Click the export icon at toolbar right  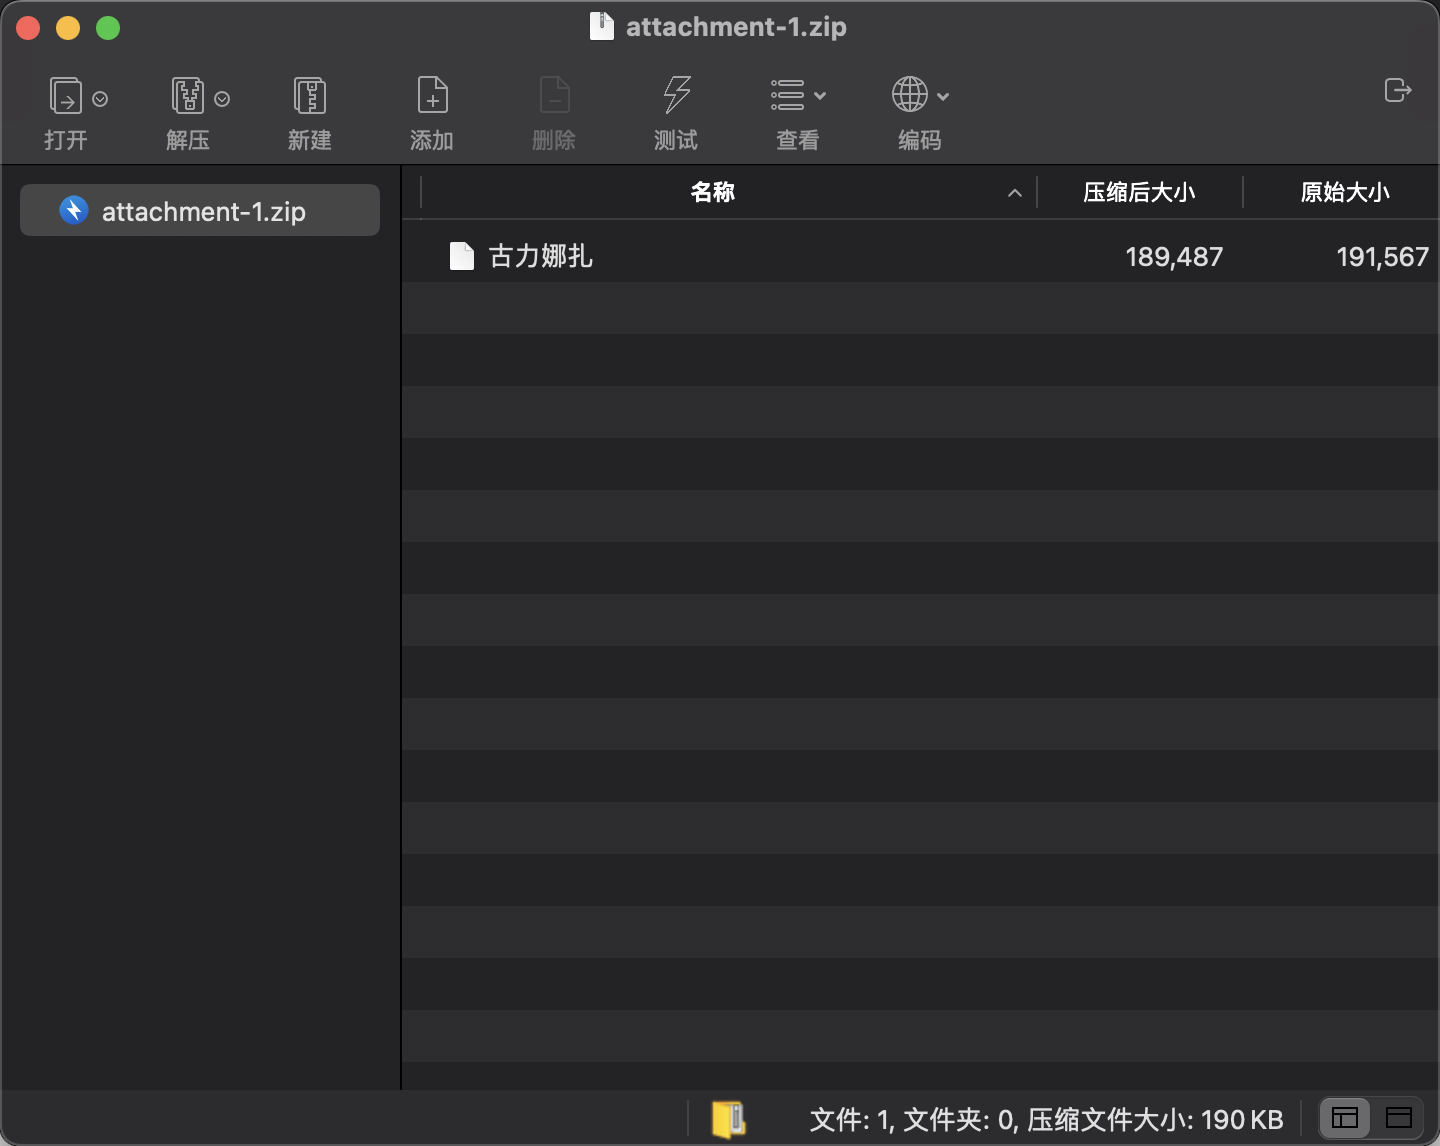click(x=1397, y=91)
